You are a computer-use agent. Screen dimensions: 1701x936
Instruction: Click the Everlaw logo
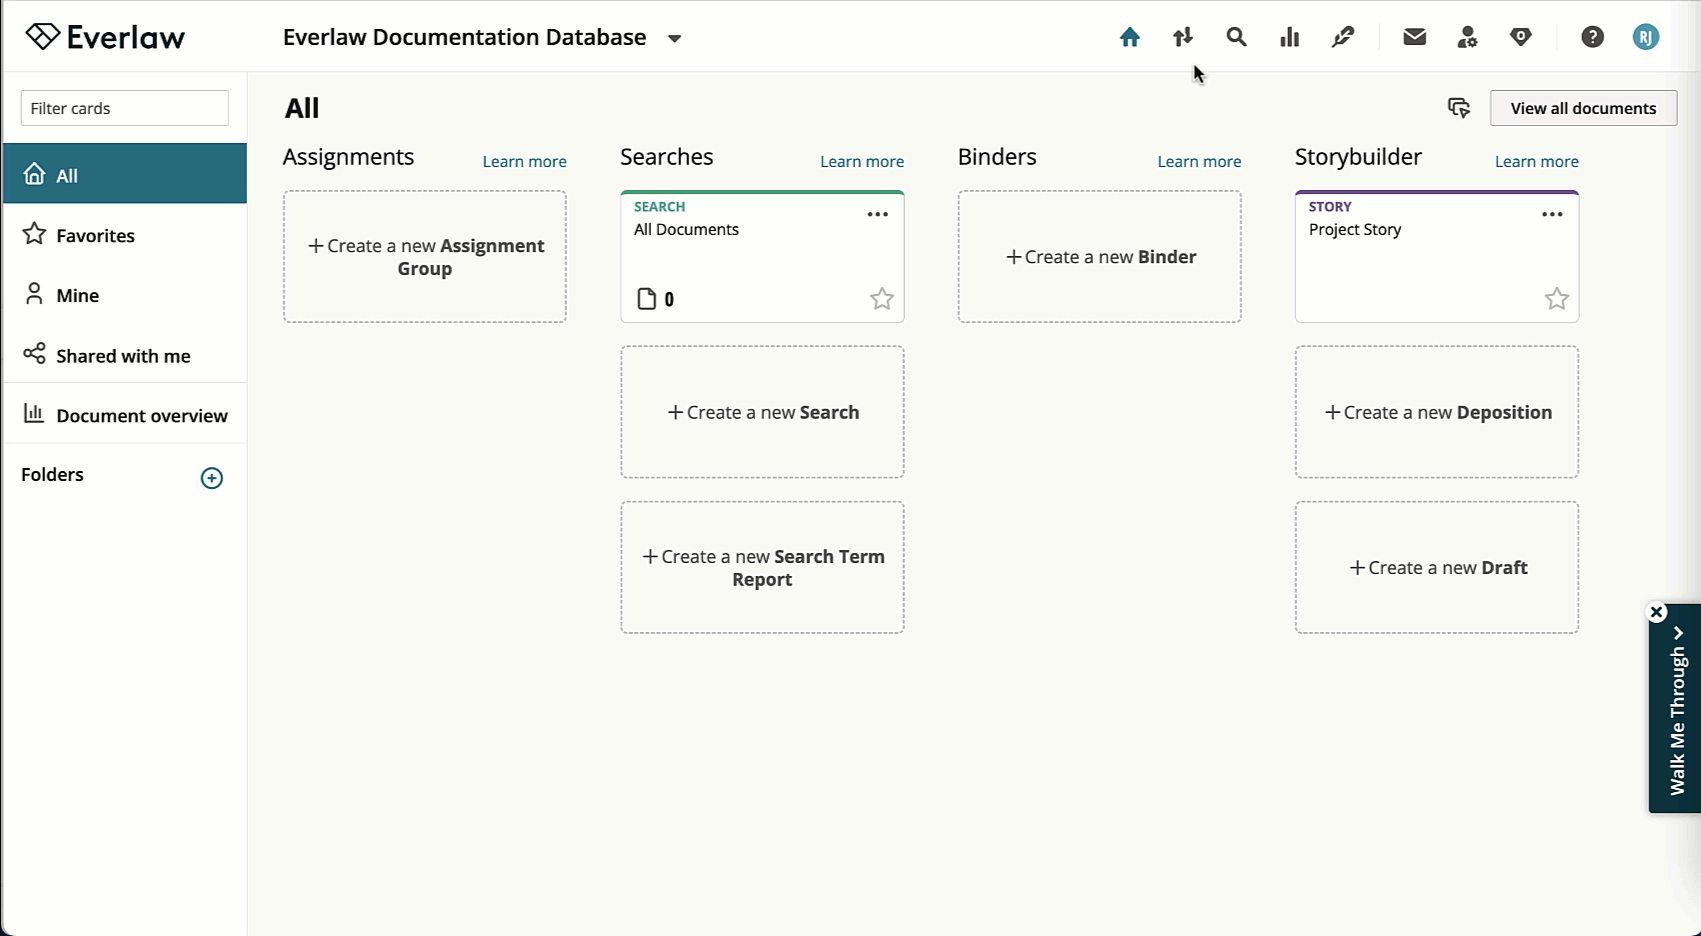tap(105, 37)
